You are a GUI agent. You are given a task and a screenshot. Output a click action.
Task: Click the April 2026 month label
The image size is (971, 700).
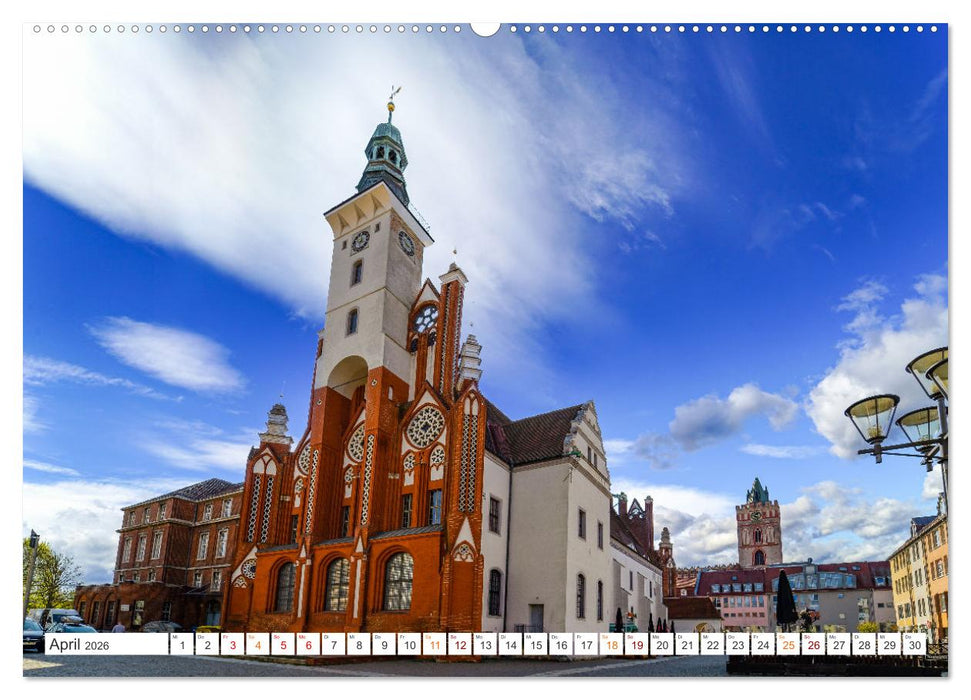click(68, 645)
